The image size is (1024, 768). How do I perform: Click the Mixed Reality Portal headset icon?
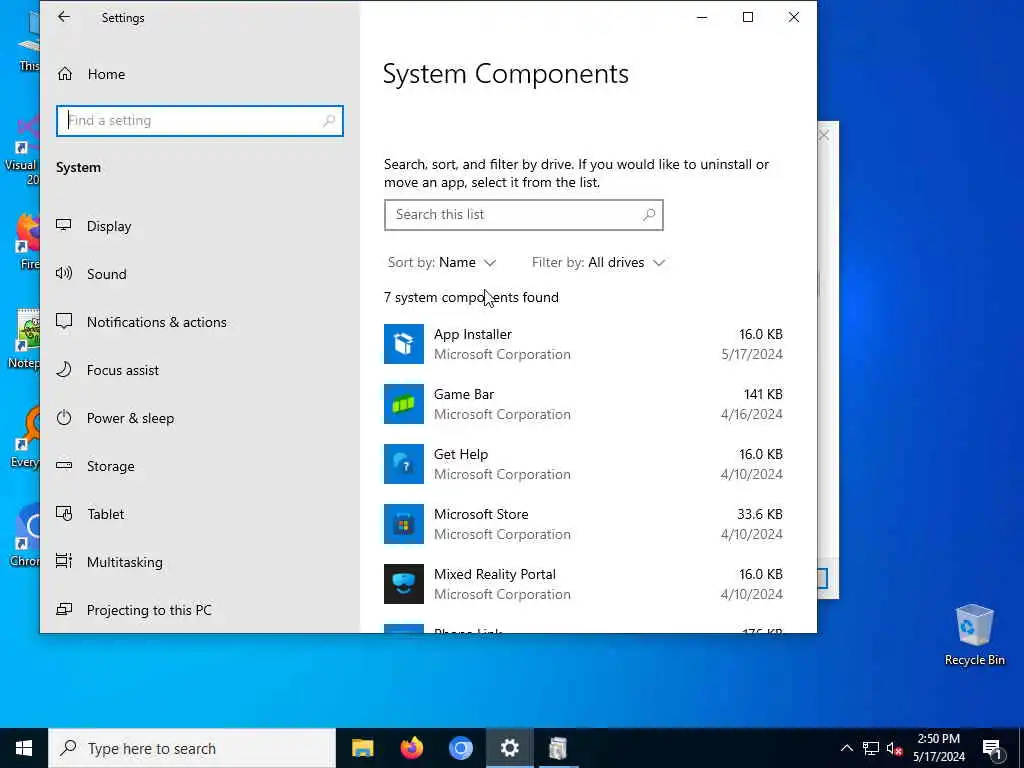(404, 584)
